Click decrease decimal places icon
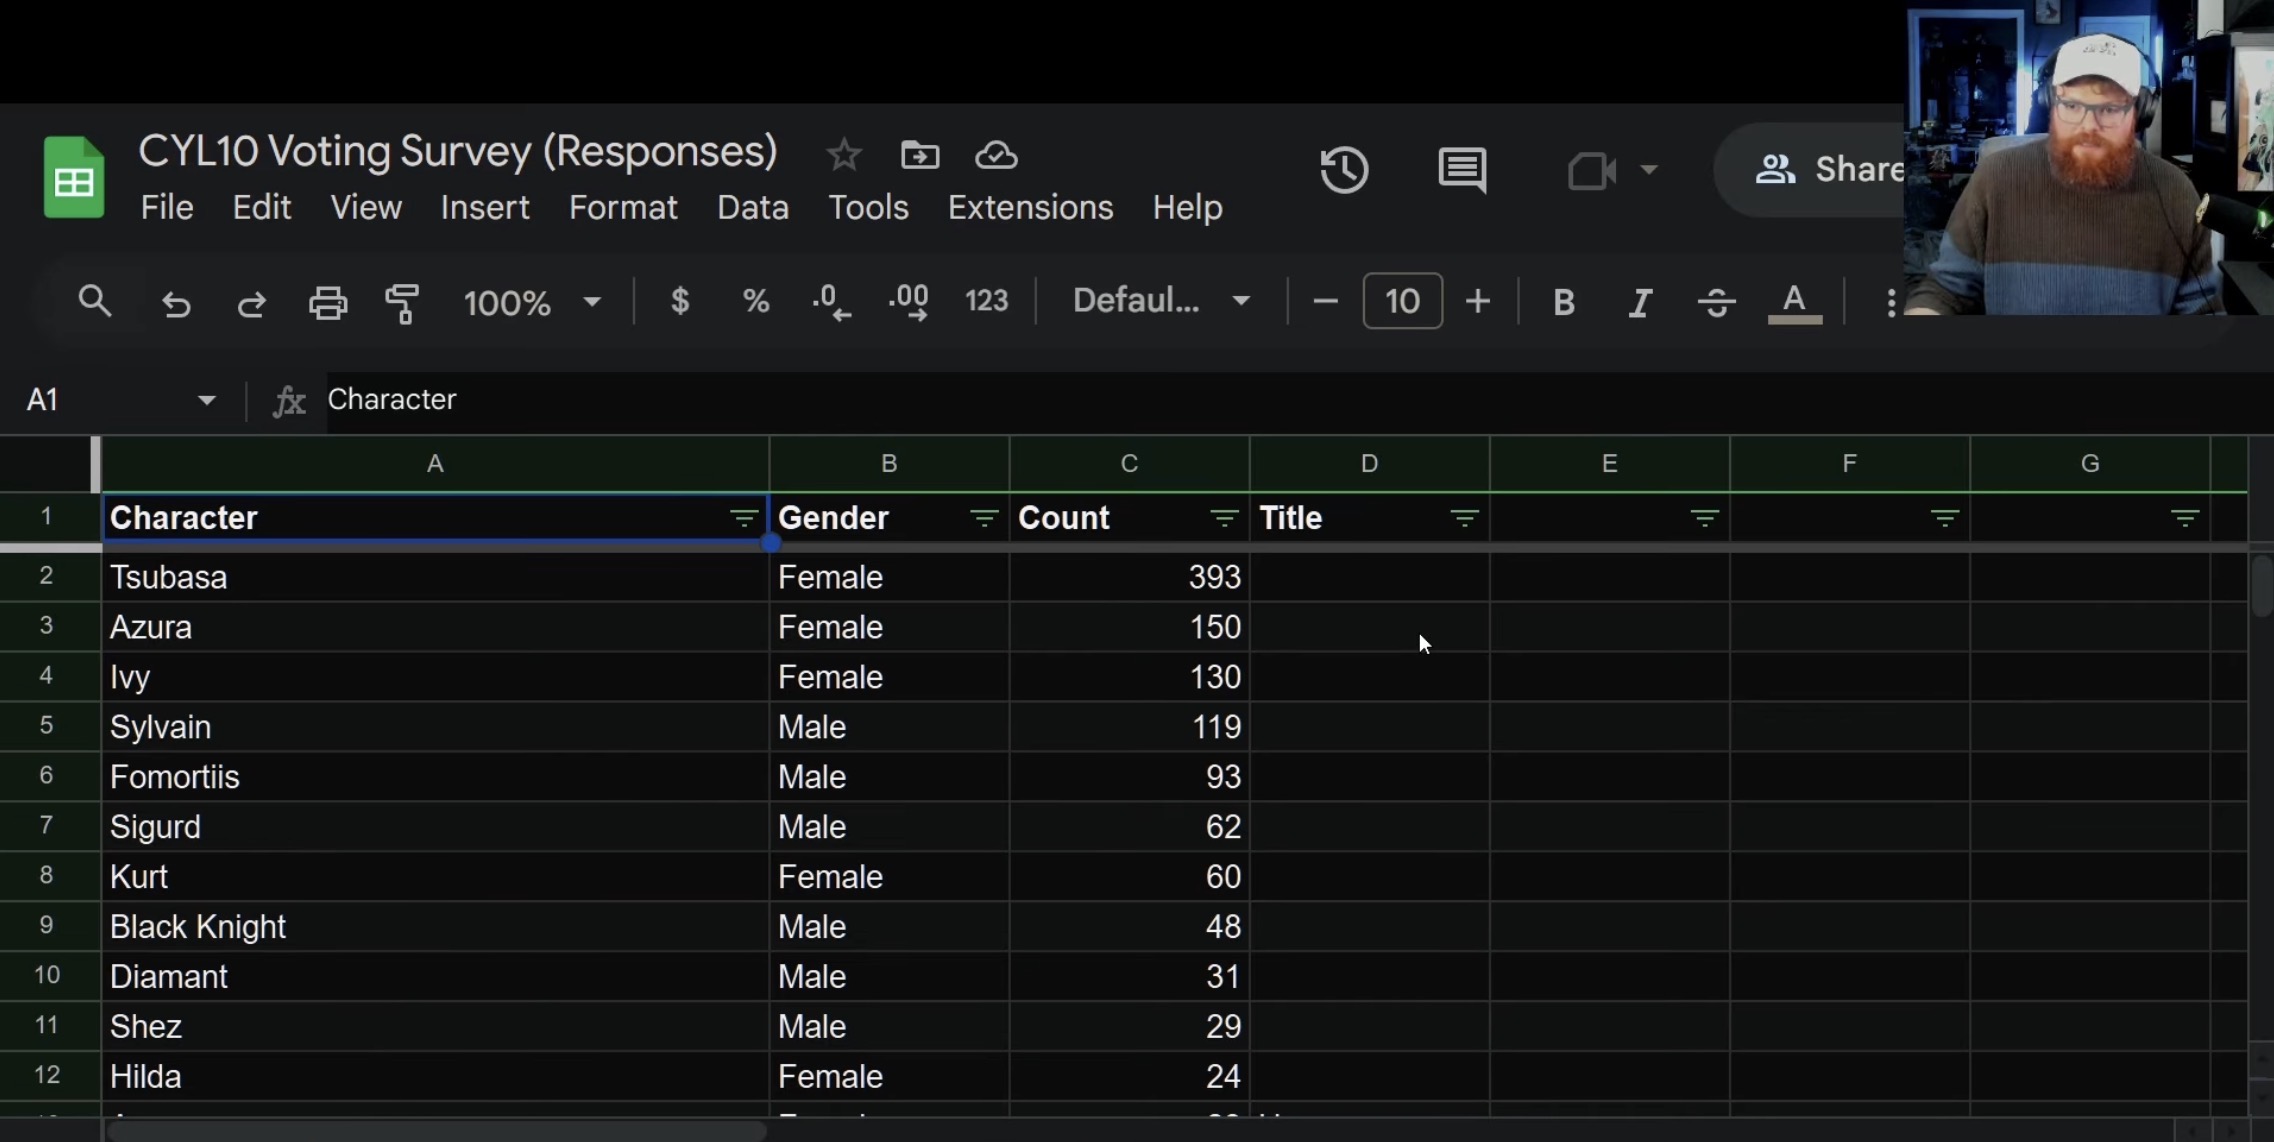2274x1142 pixels. pos(831,301)
